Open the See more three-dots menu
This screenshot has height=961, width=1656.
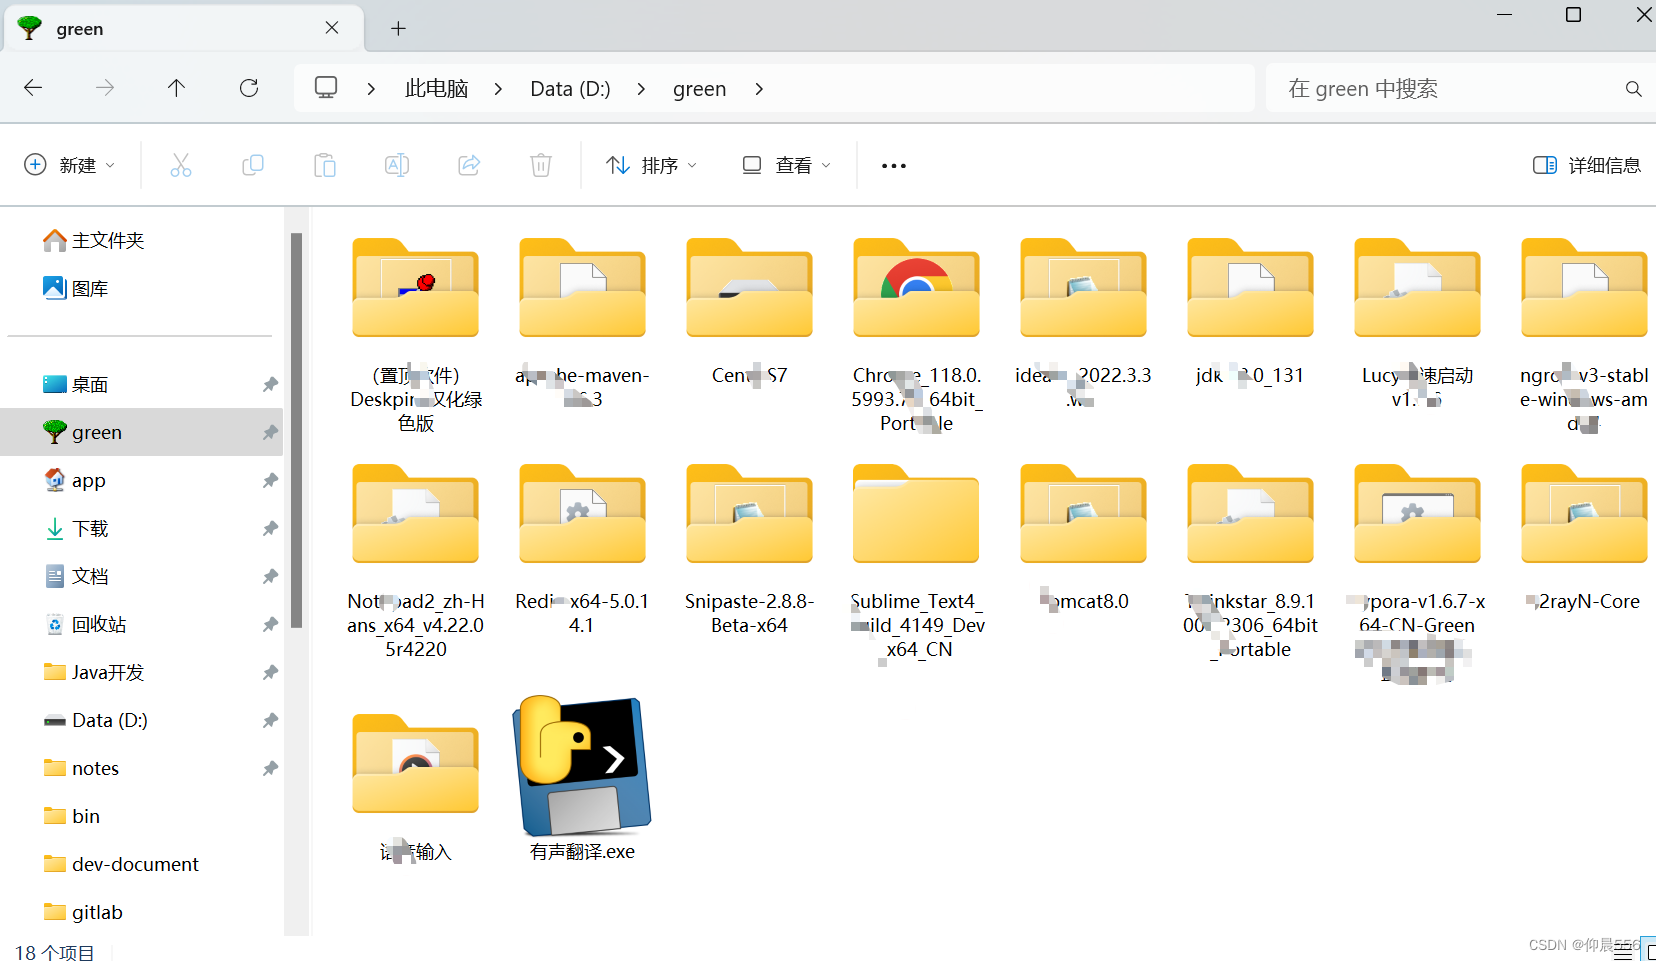pos(894,166)
